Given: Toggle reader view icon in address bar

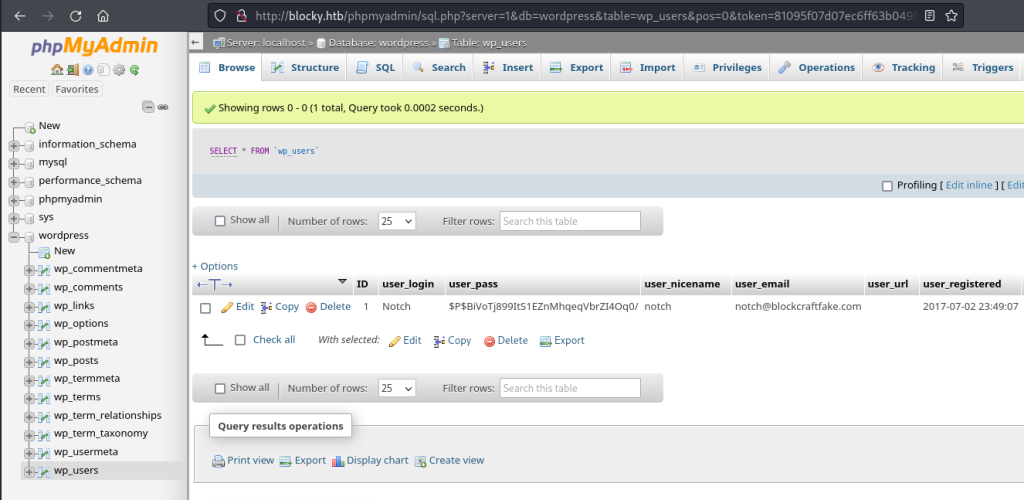Looking at the screenshot, I should pyautogui.click(x=930, y=16).
